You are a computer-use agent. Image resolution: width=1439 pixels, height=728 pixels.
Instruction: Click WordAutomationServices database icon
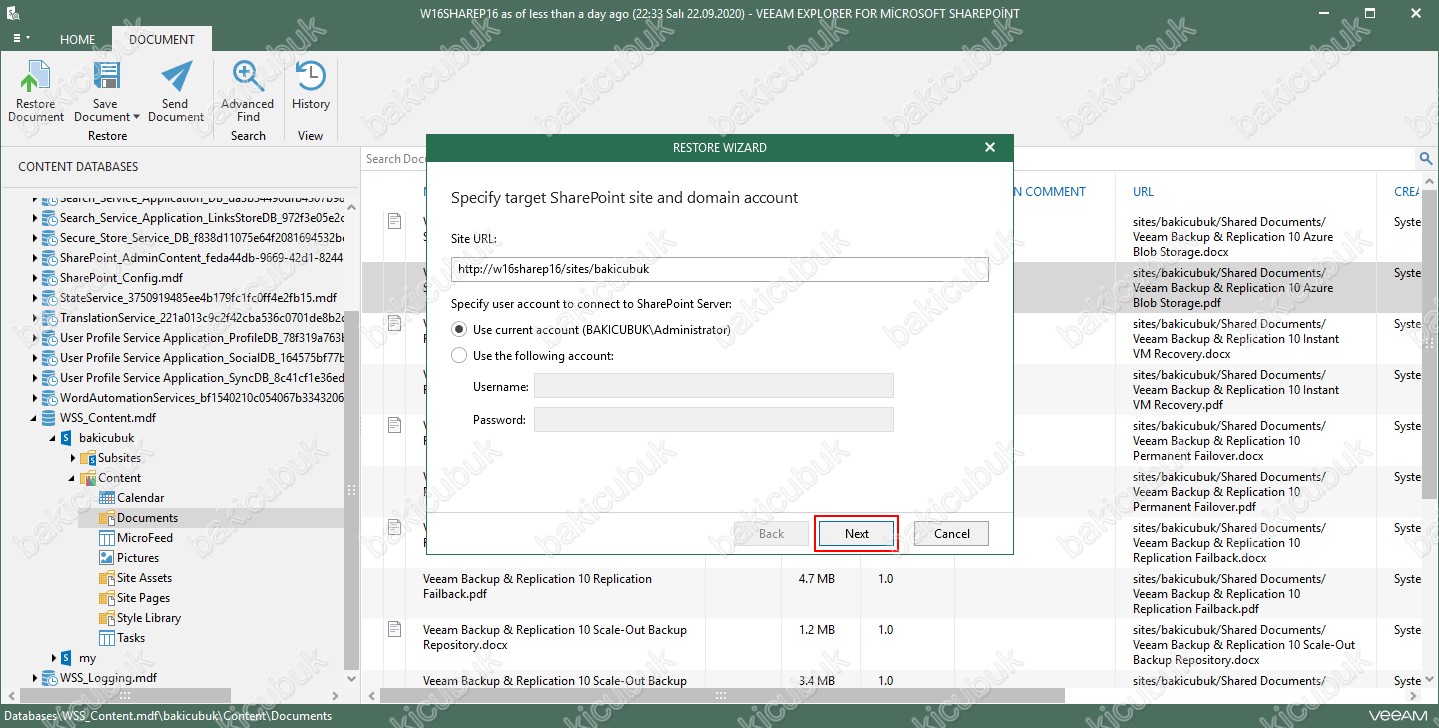(x=49, y=398)
